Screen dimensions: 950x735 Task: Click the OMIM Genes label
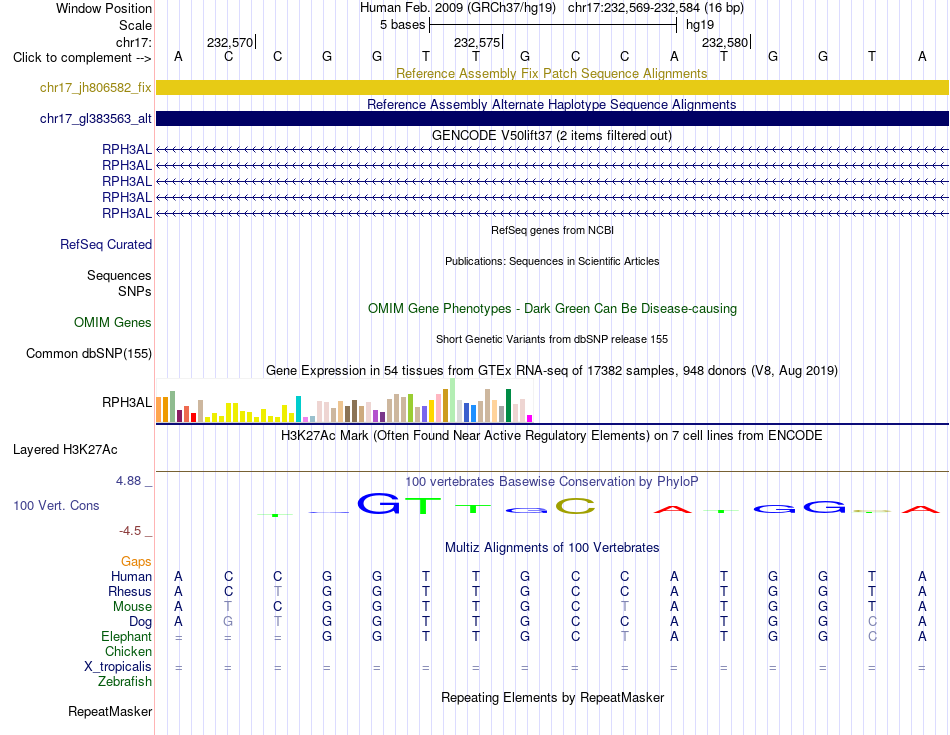point(113,322)
